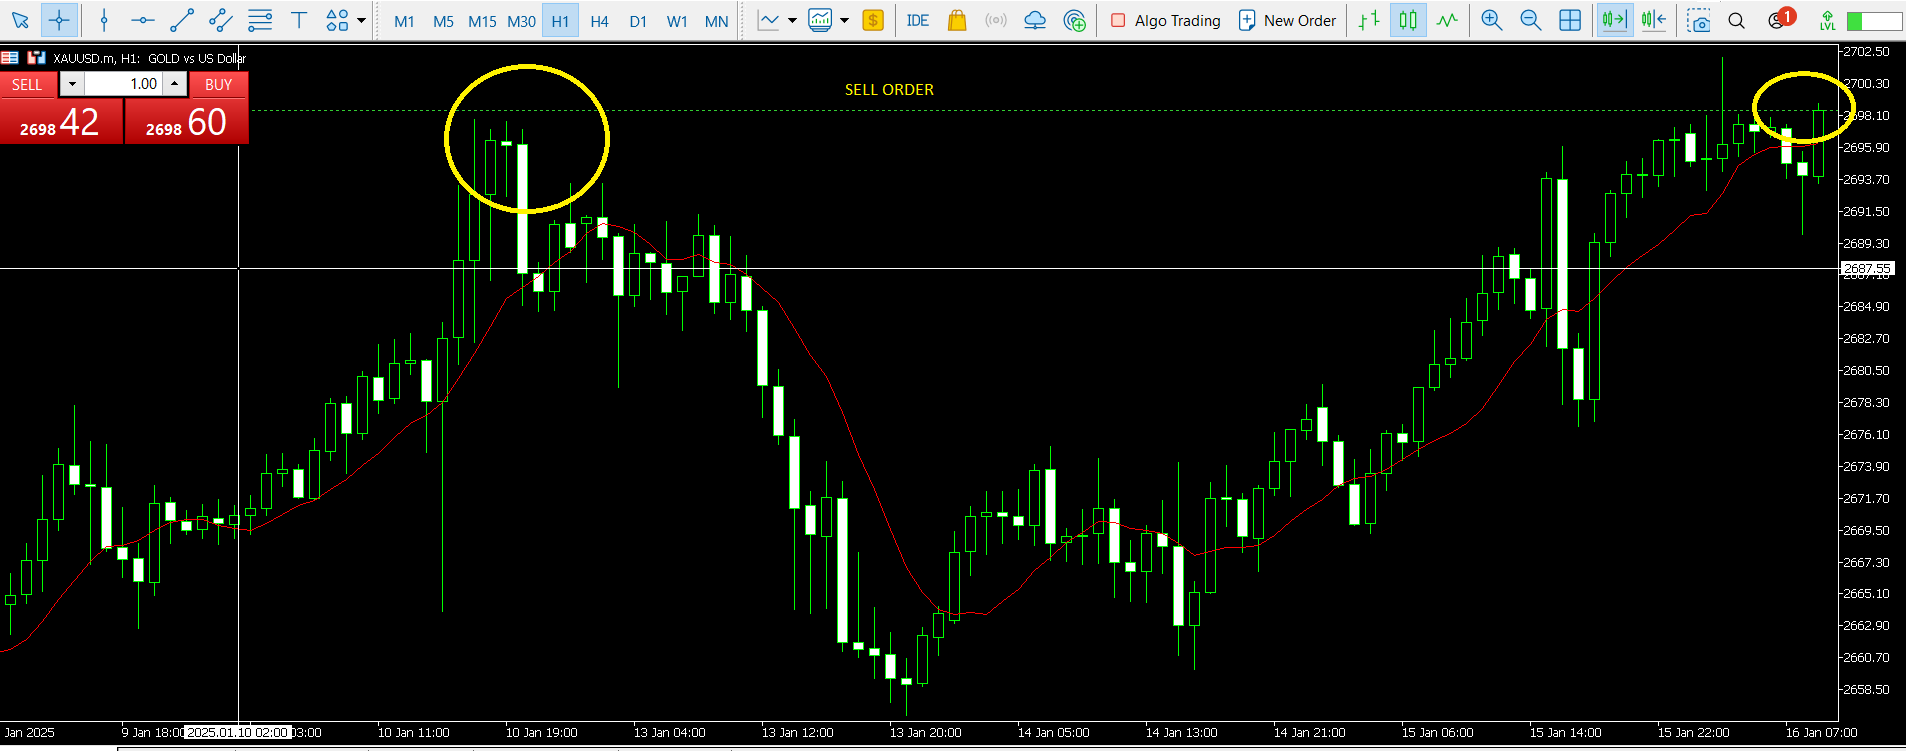Zoom in on the chart
Viewport: 1906px width, 751px height.
click(x=1491, y=20)
